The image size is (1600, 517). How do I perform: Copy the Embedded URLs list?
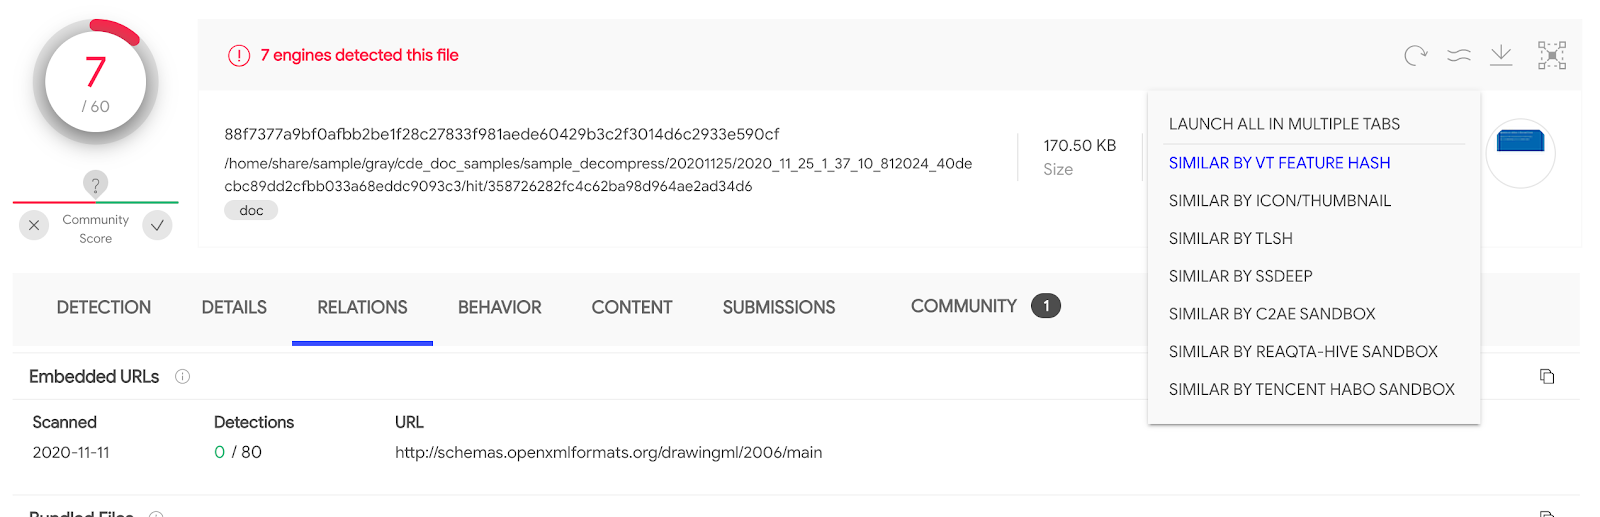tap(1547, 376)
